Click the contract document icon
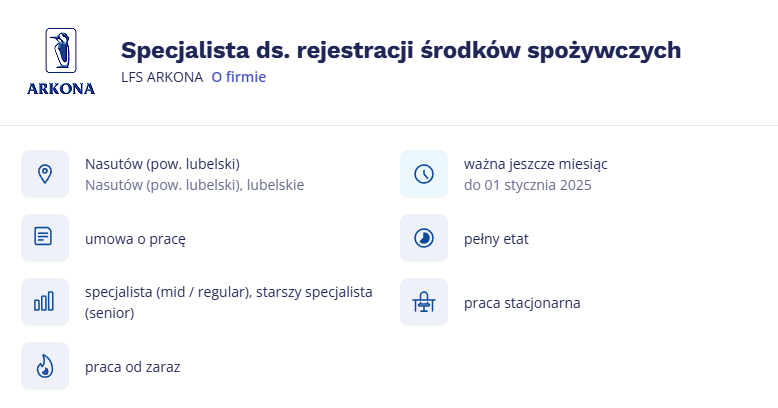 coord(45,238)
